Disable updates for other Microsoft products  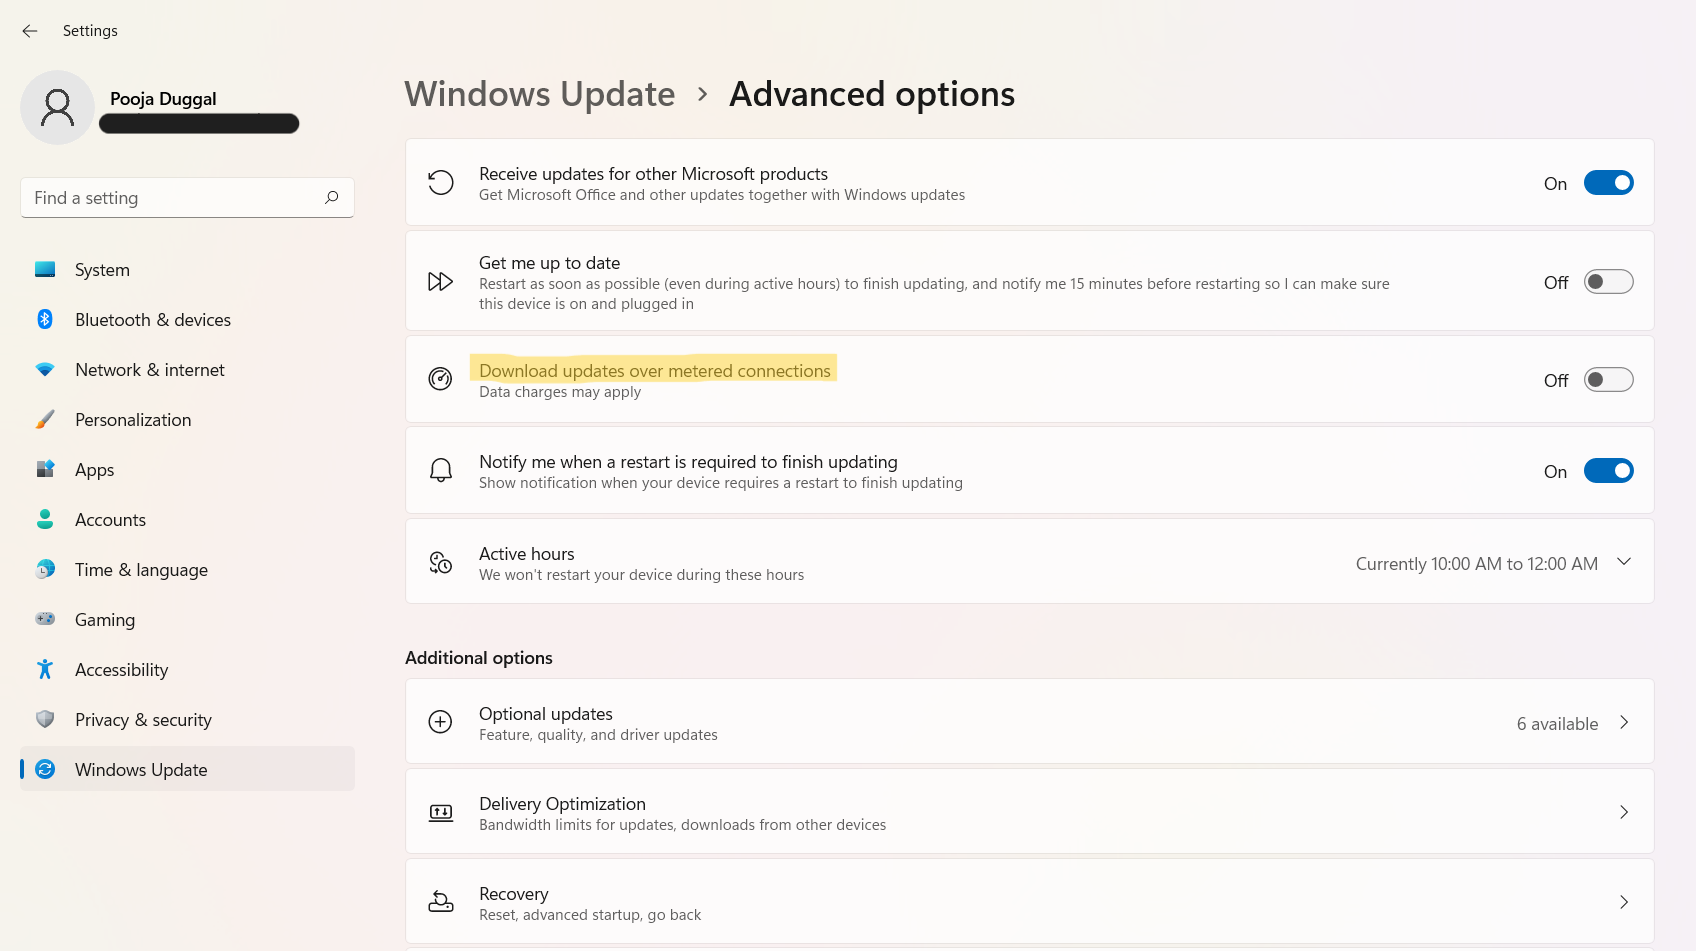tap(1608, 183)
